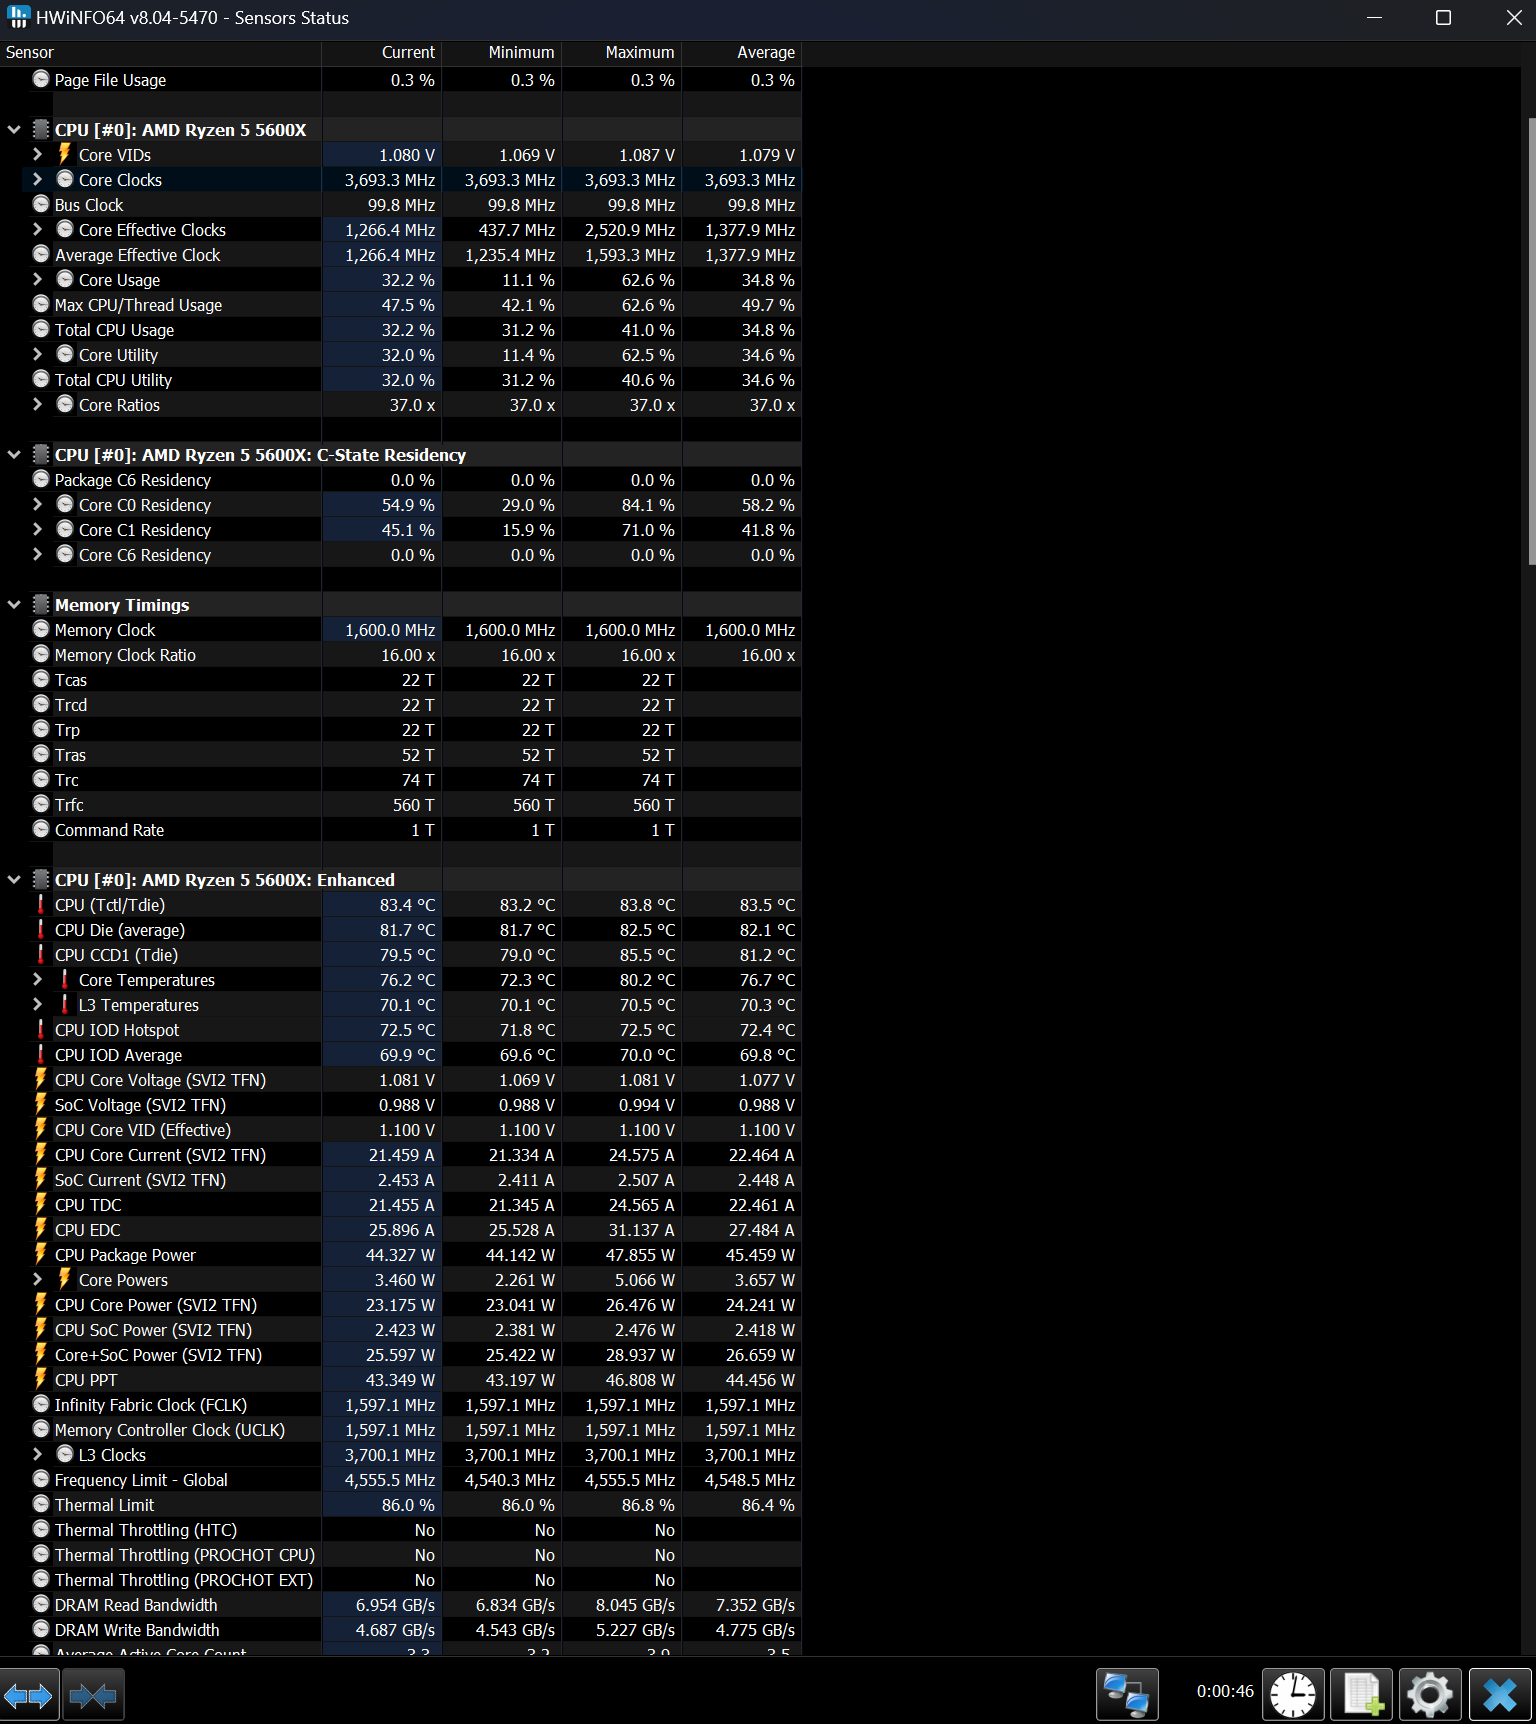Expand the Core Clocks row
Screen dimensions: 1536x1724
tap(37, 179)
